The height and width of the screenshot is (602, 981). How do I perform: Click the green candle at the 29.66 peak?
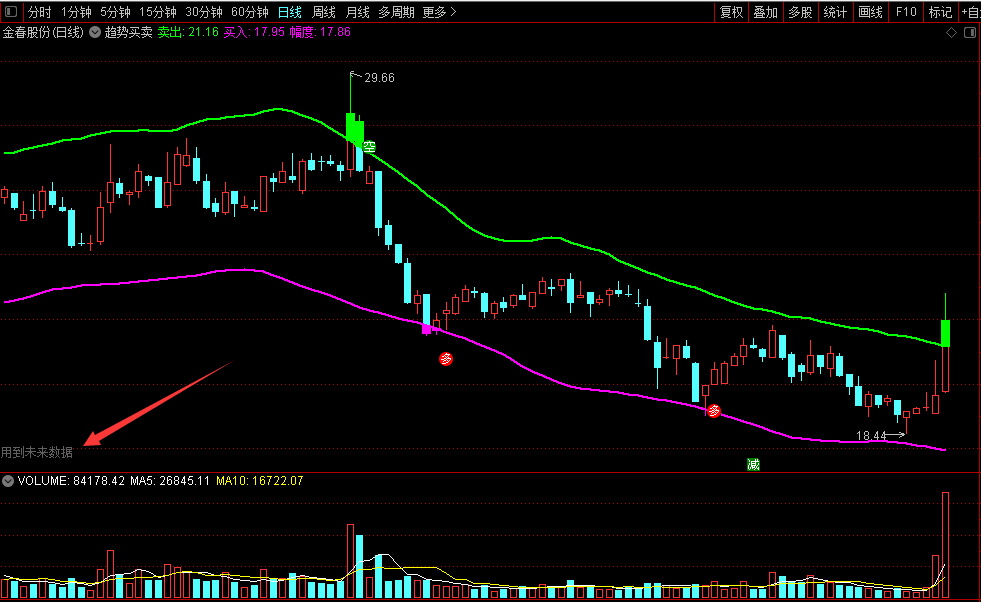350,127
